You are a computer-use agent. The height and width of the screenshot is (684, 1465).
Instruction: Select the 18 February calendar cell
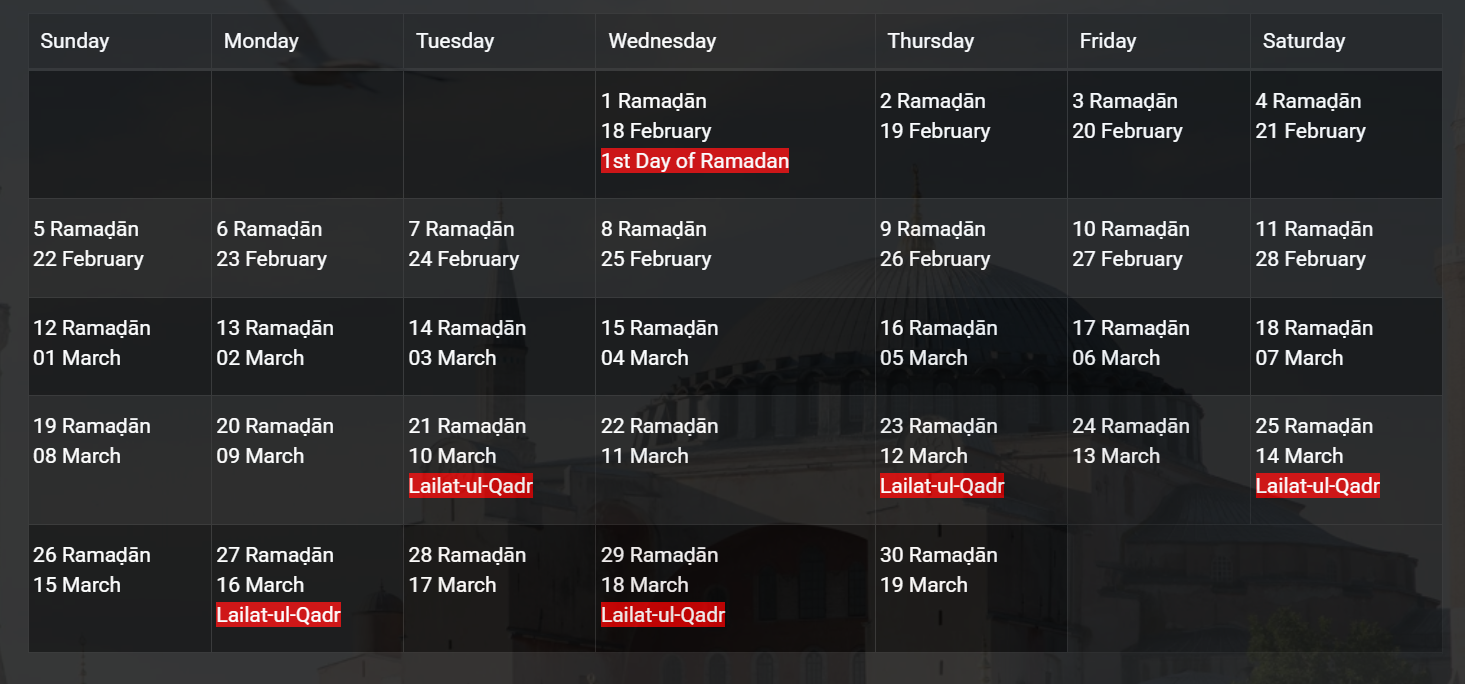pos(735,133)
